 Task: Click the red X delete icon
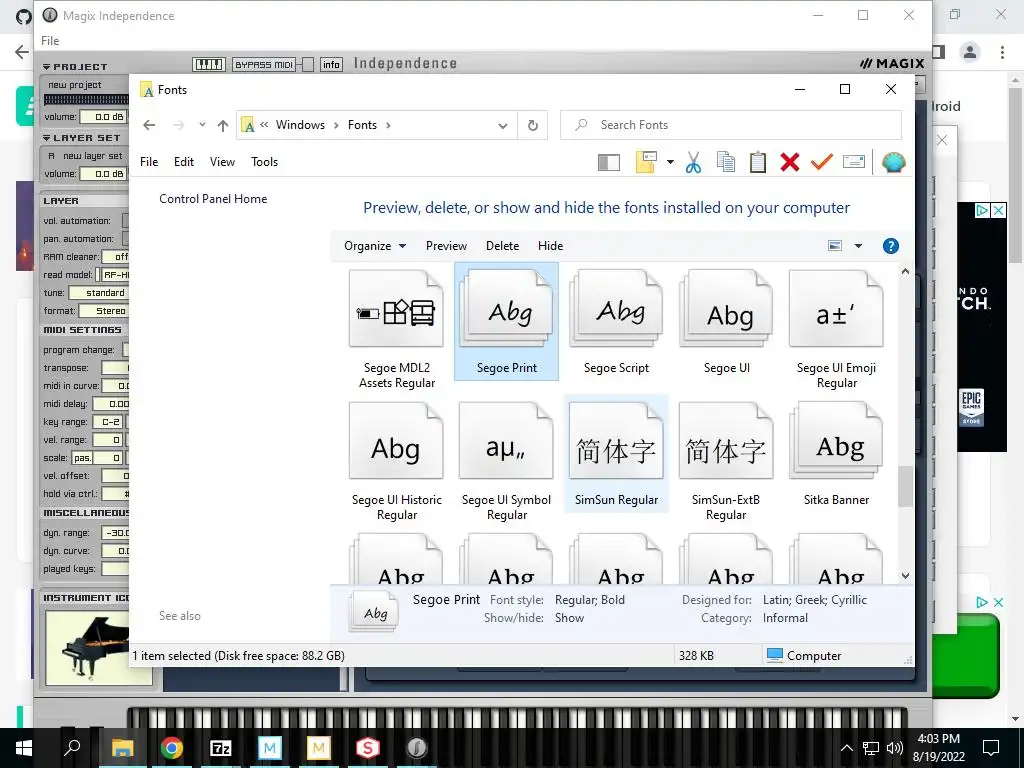pyautogui.click(x=790, y=162)
